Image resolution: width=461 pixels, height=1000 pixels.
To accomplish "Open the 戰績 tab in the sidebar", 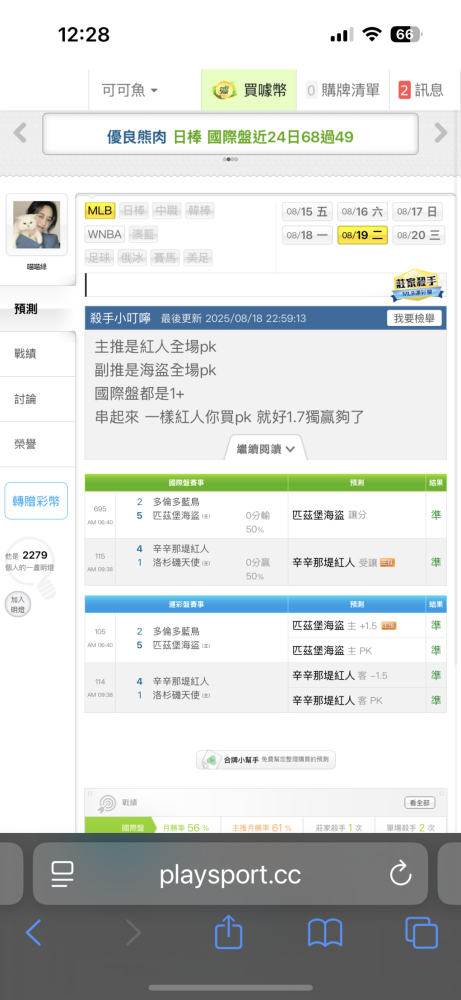I will (26, 354).
